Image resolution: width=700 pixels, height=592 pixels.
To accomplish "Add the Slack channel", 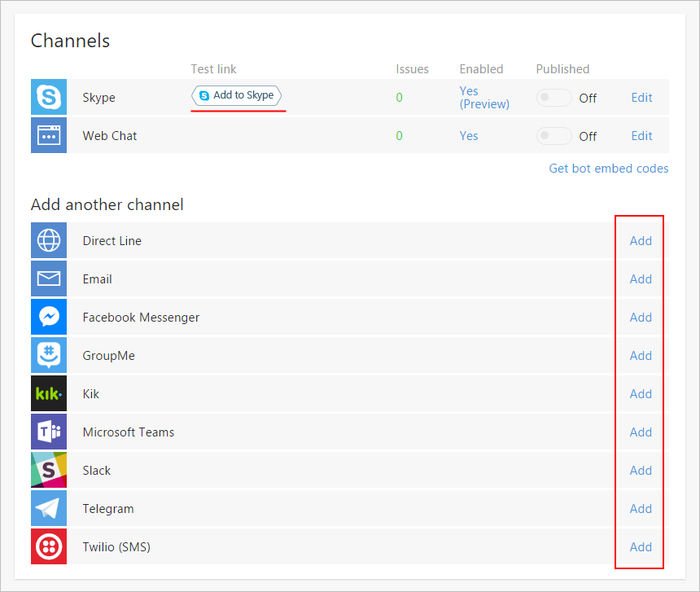I will [641, 471].
